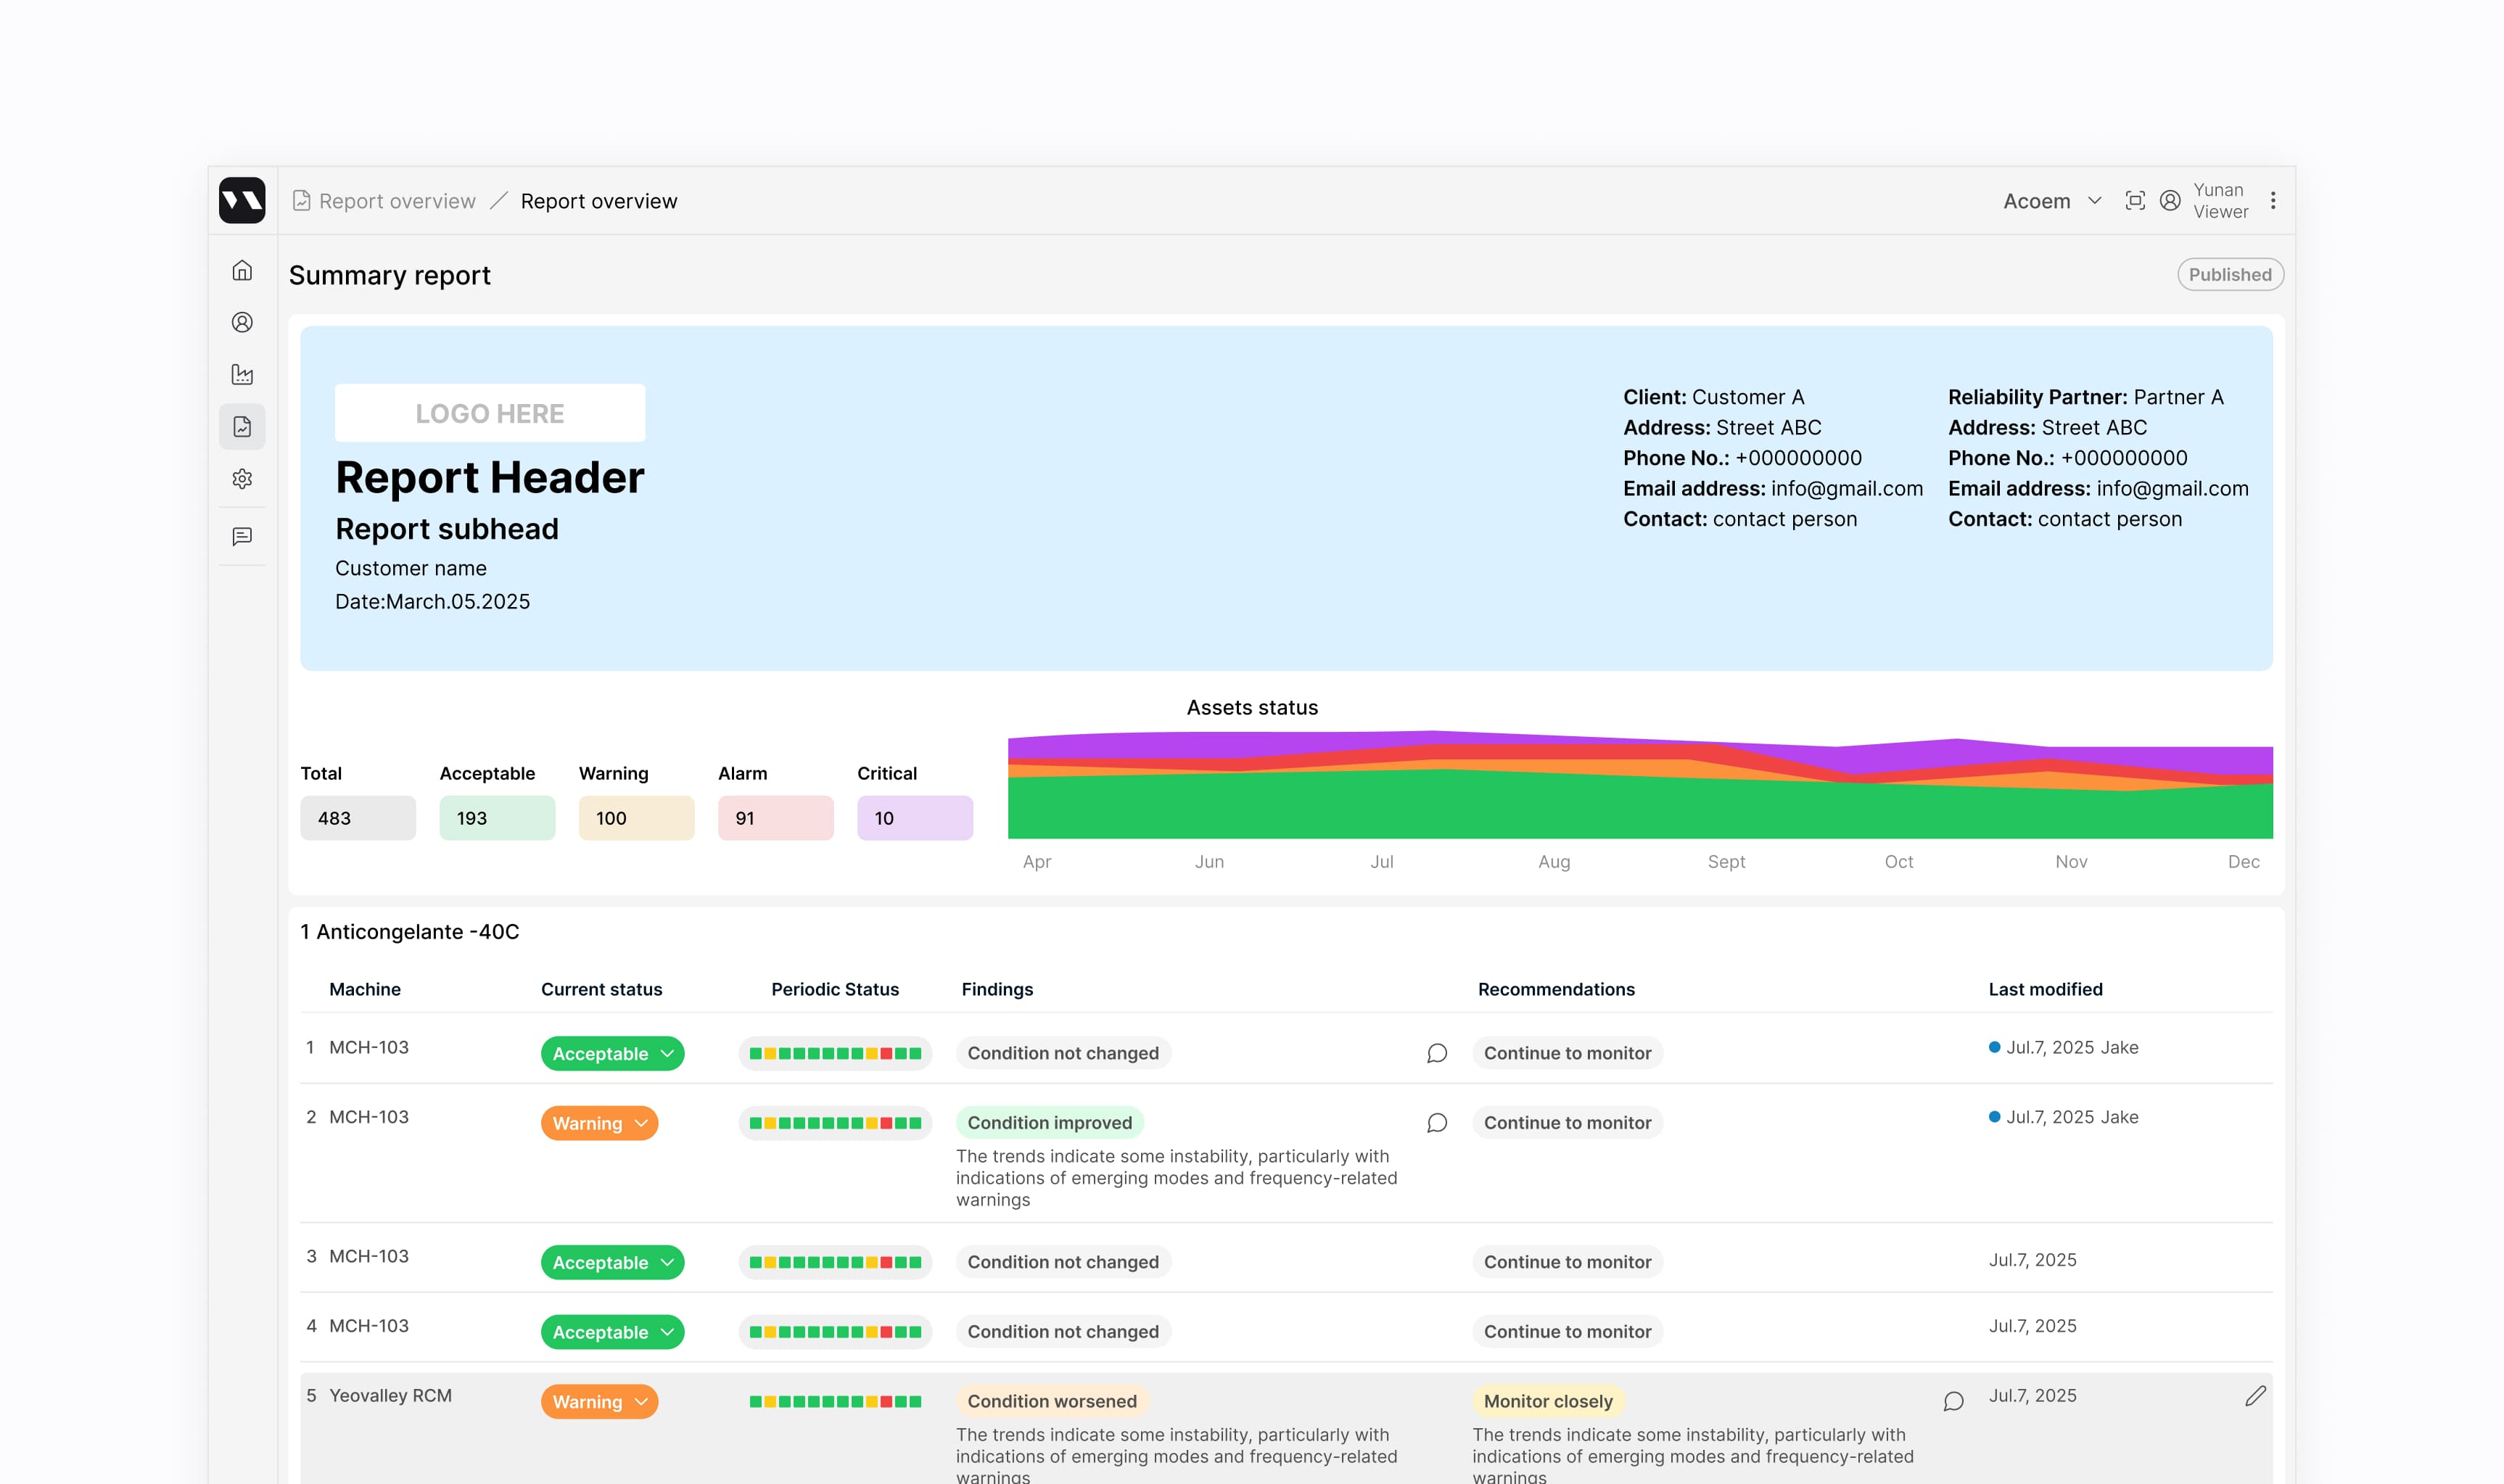Click the user profile sidebar icon
The width and height of the screenshot is (2504, 1484).
tap(242, 322)
